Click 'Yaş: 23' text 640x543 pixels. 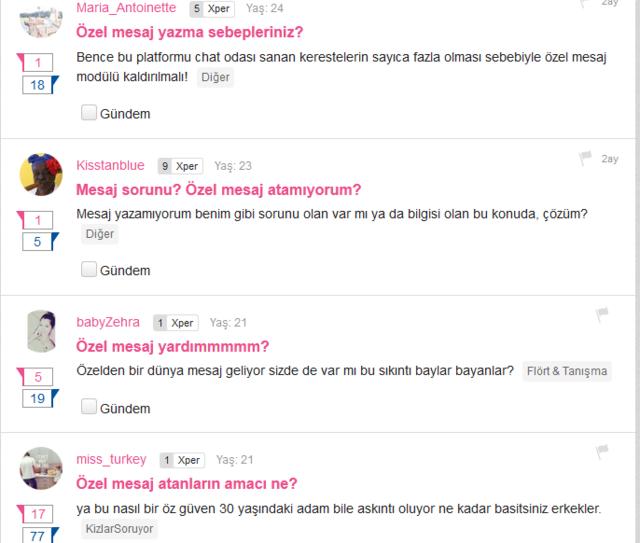pos(233,166)
